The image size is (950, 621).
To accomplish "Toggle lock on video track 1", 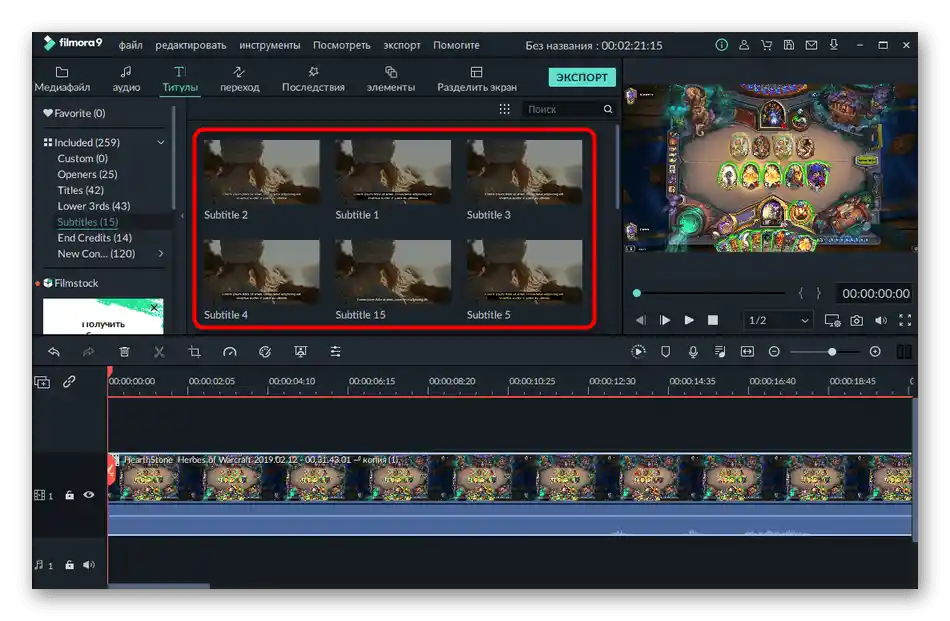I will 69,494.
